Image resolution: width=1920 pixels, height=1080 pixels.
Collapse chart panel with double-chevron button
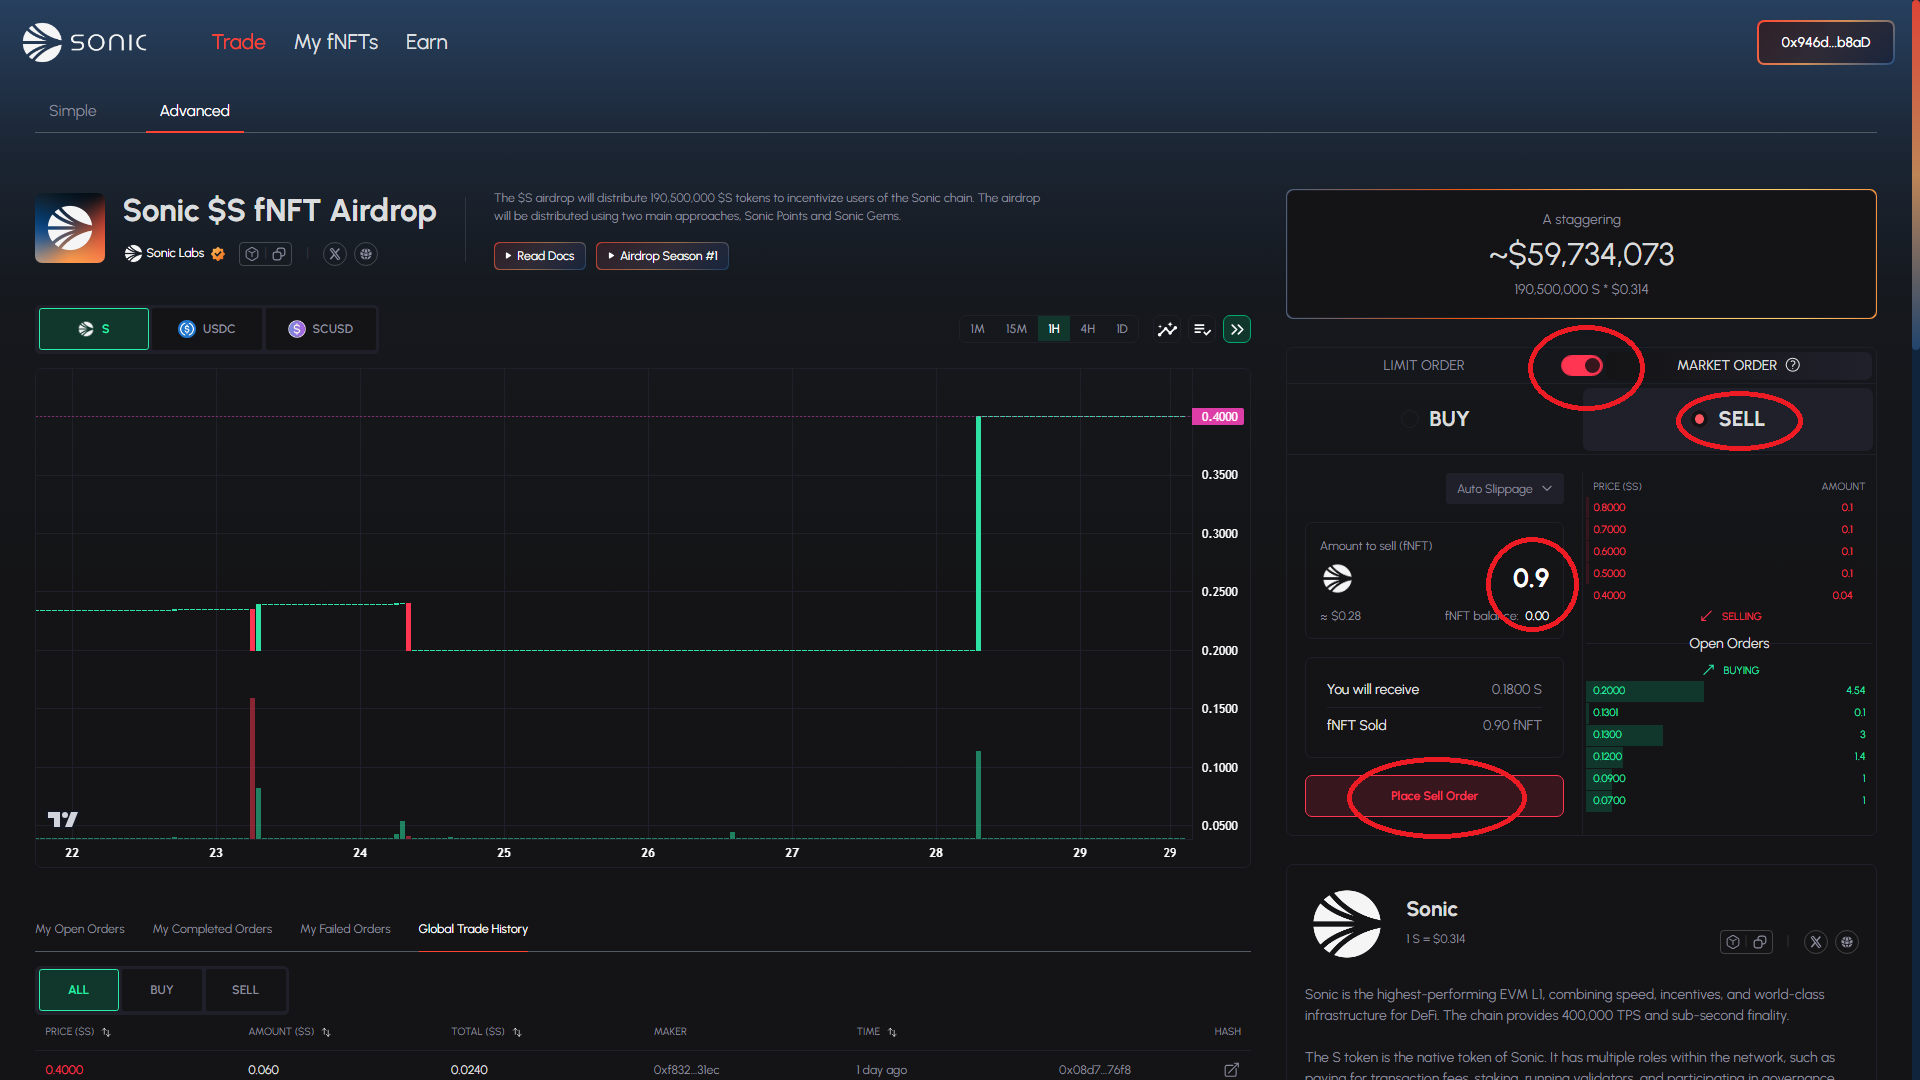click(x=1237, y=329)
